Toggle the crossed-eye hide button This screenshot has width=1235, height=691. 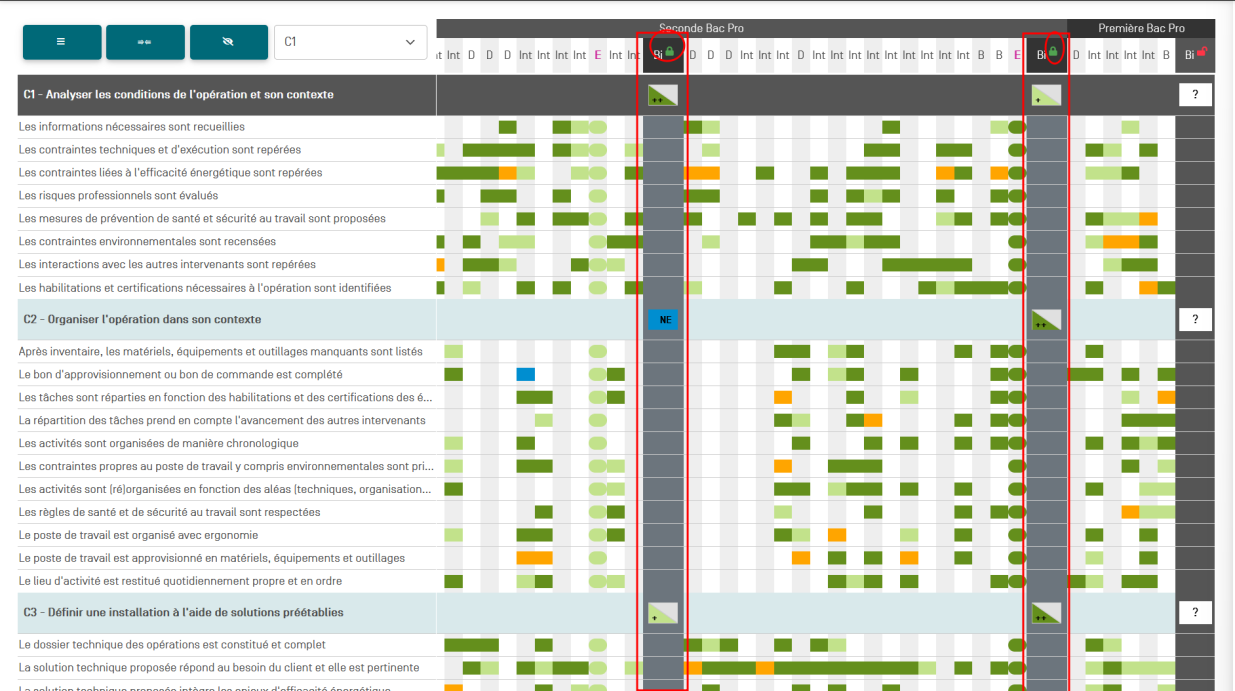(x=228, y=42)
